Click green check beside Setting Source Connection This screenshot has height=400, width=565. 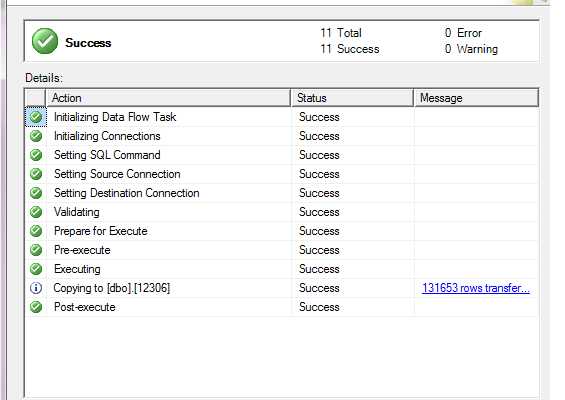(36, 174)
